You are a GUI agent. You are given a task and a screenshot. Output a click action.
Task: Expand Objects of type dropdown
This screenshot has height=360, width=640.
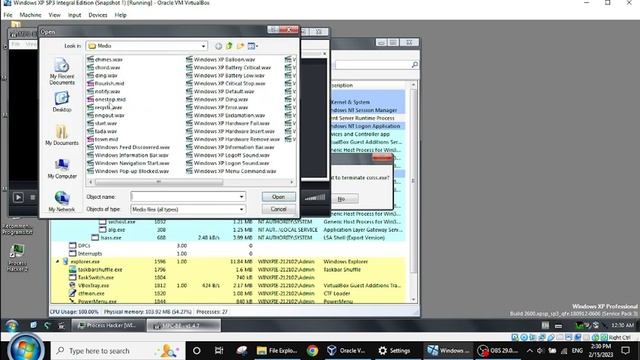241,209
